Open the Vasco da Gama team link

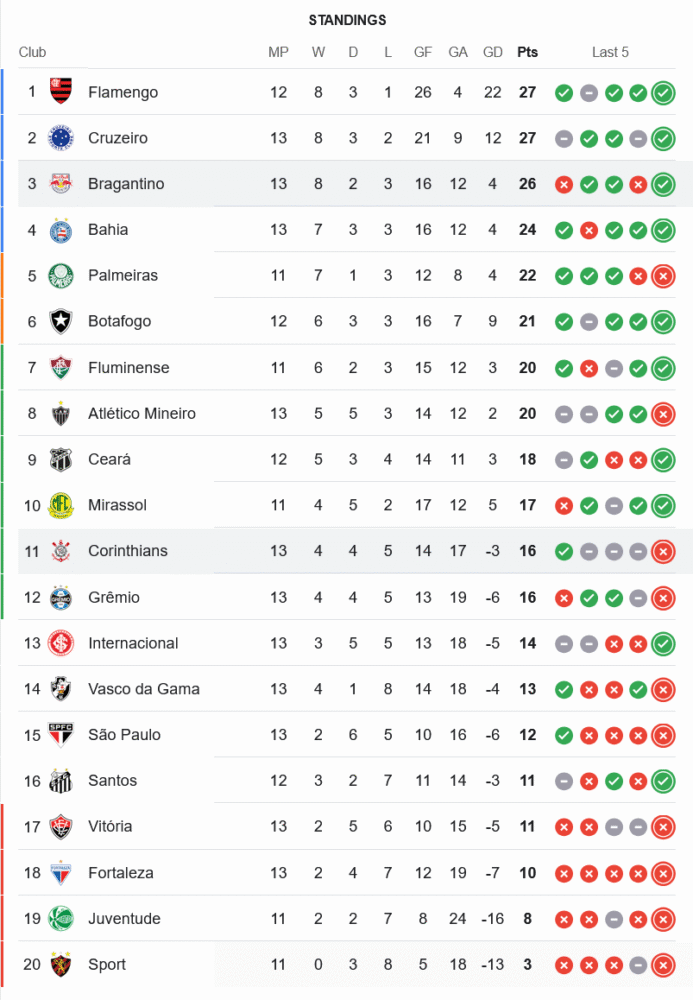coord(144,689)
